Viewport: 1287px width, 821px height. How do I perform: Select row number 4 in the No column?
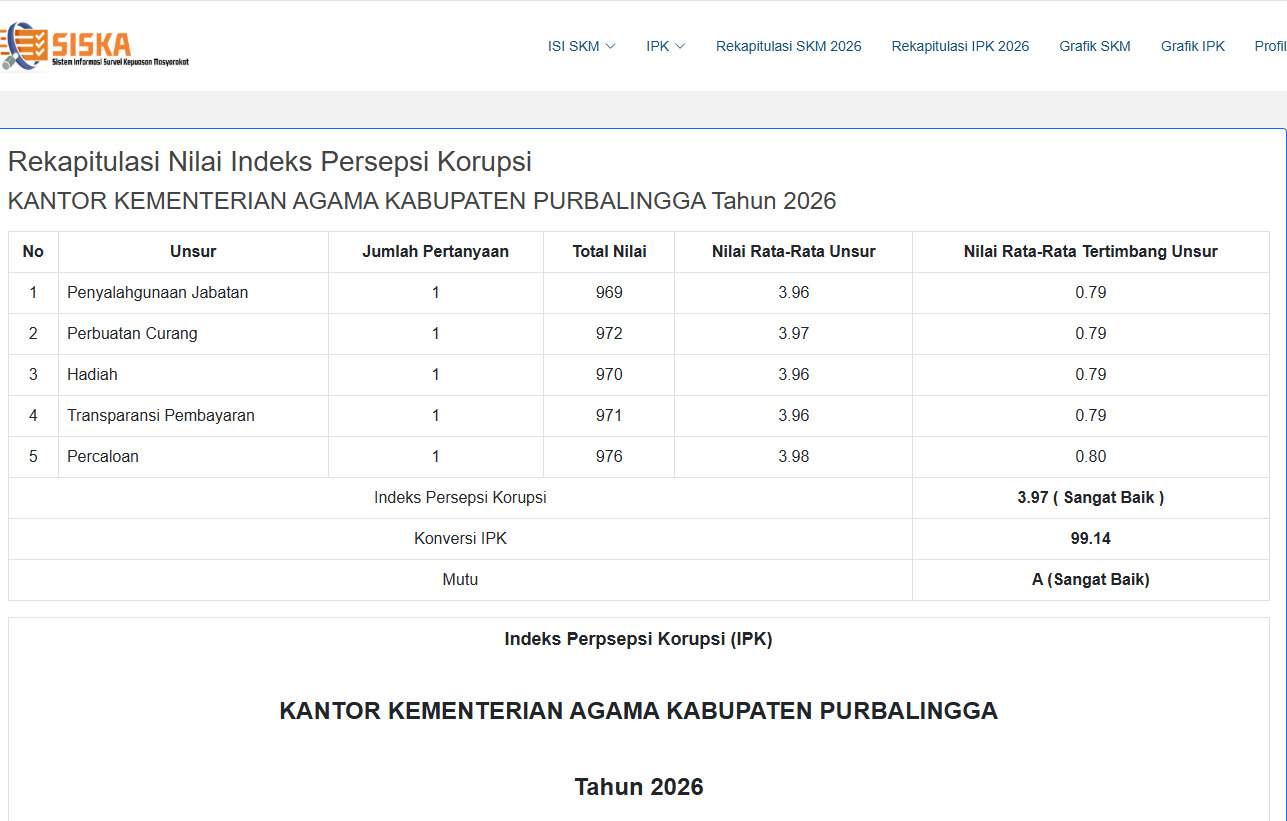(x=33, y=416)
